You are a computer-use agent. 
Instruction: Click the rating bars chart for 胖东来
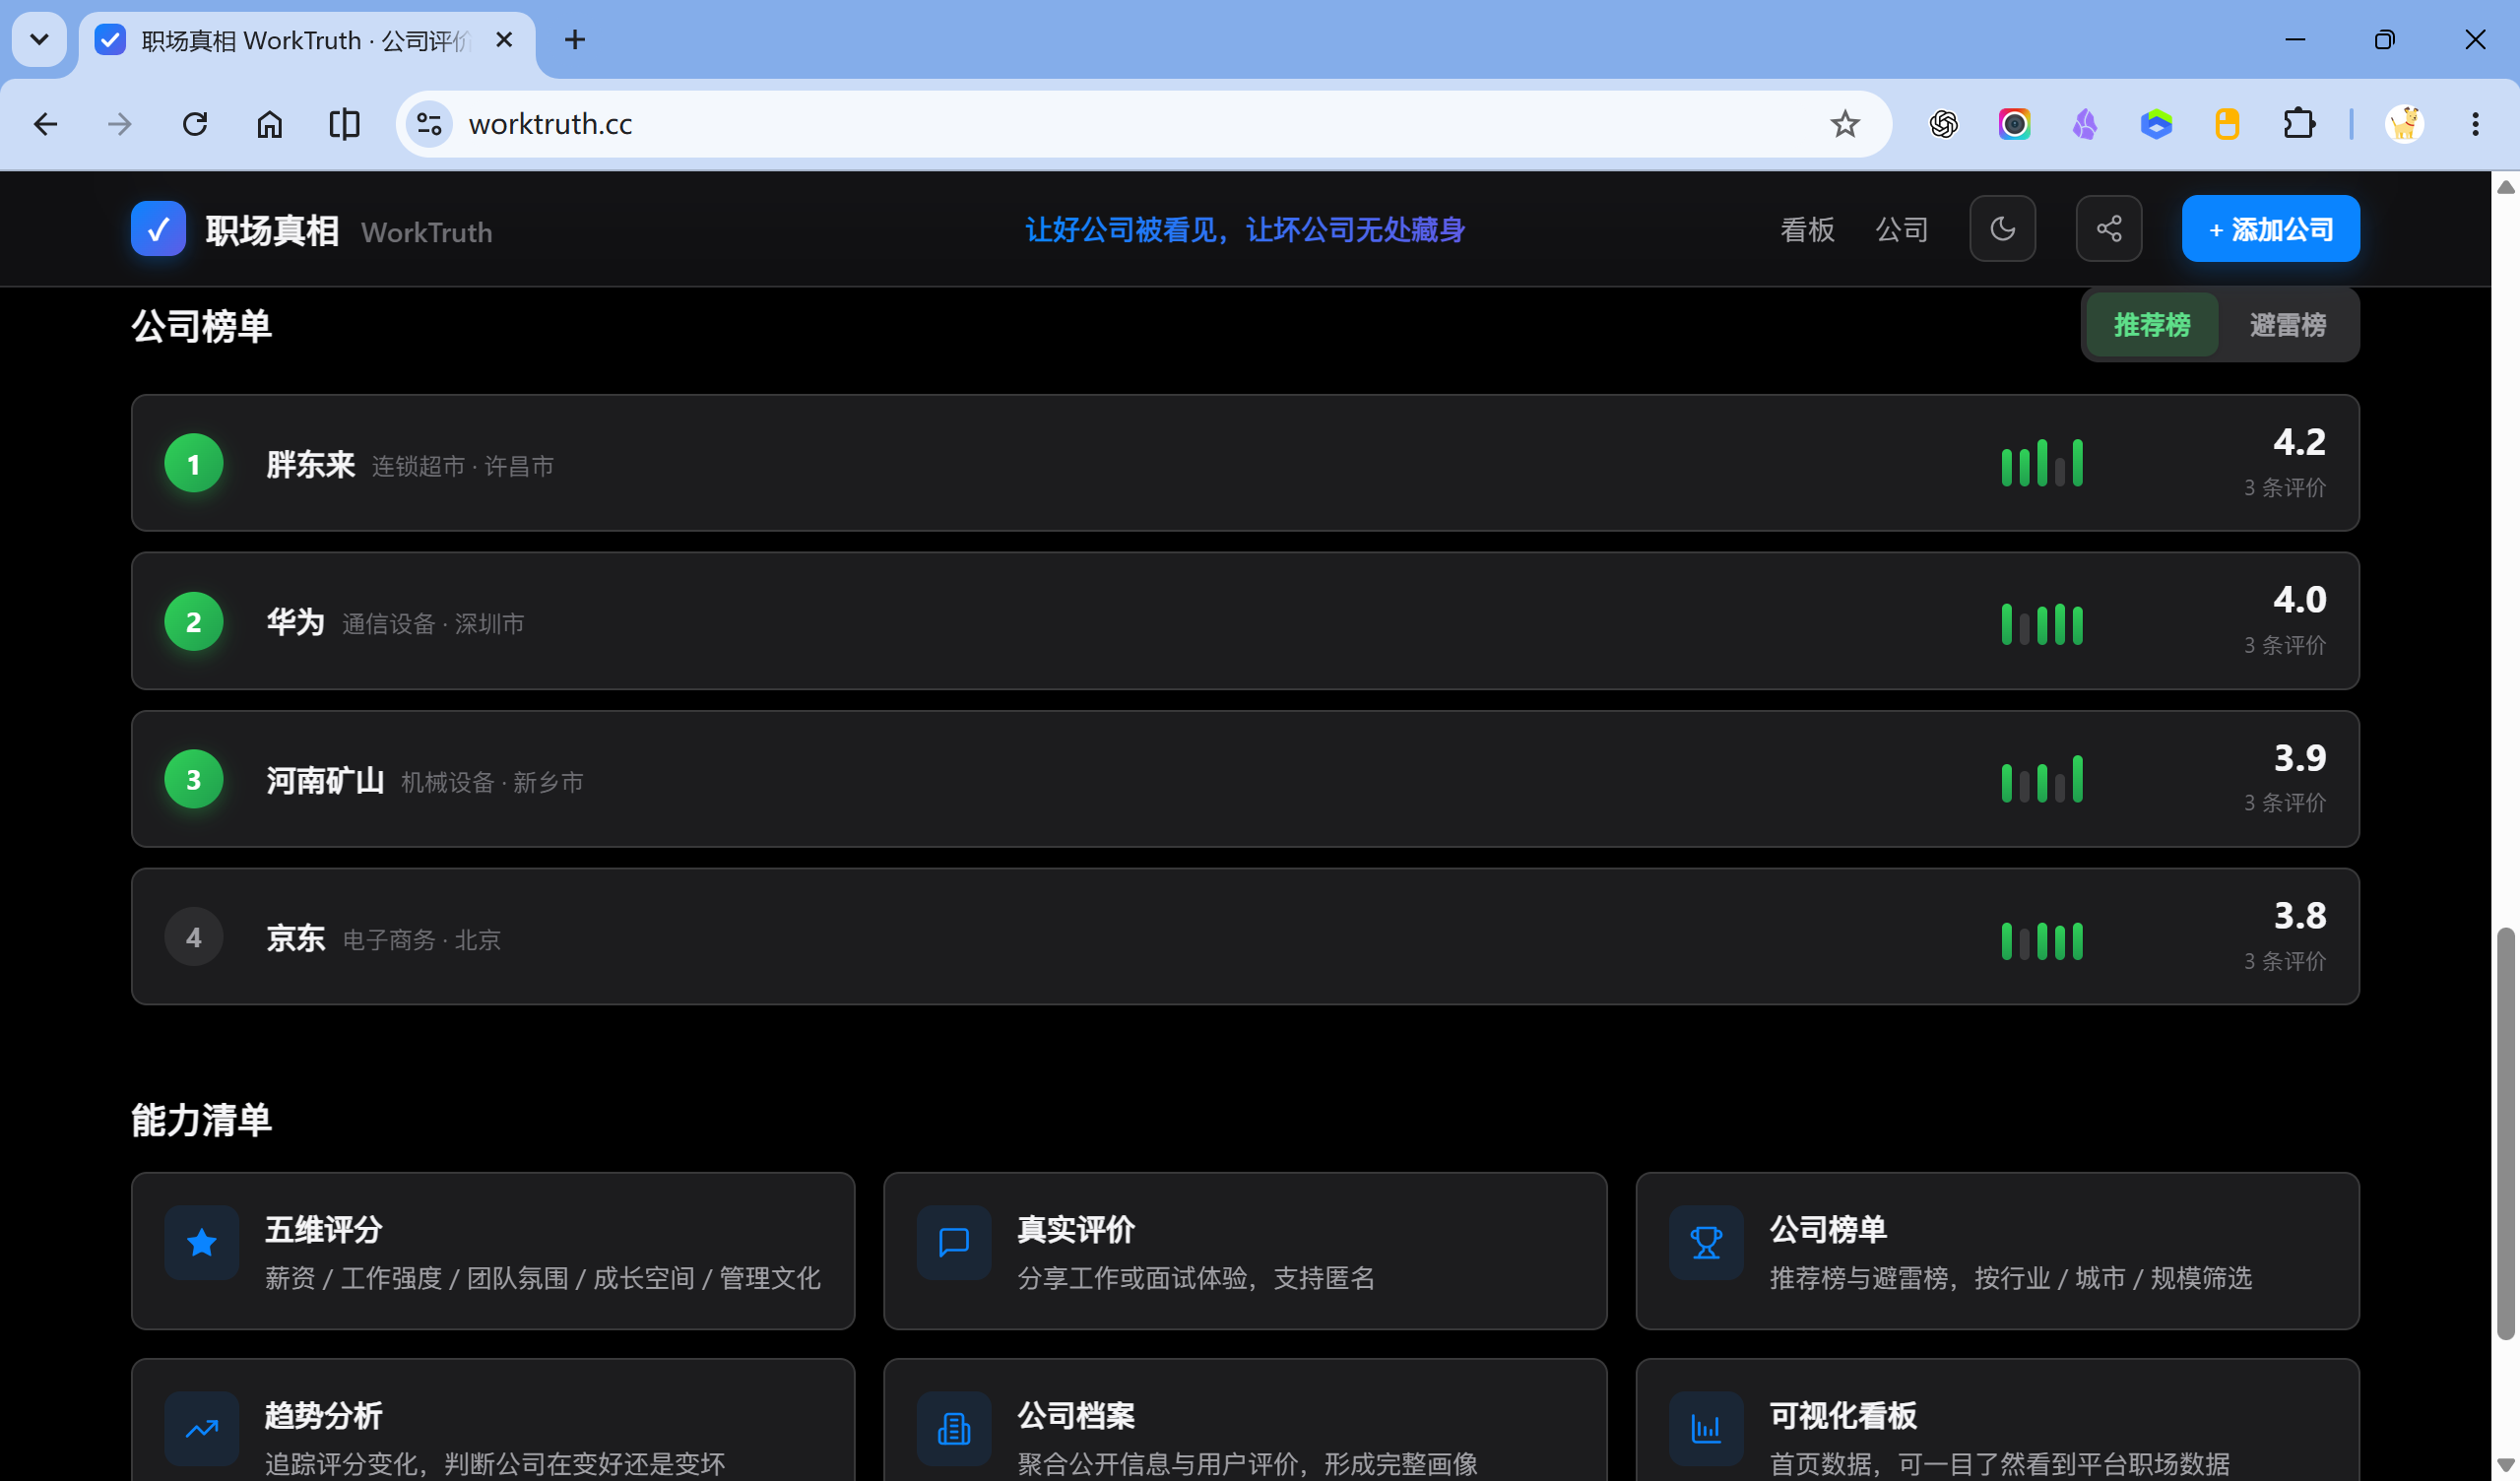pyautogui.click(x=2041, y=463)
